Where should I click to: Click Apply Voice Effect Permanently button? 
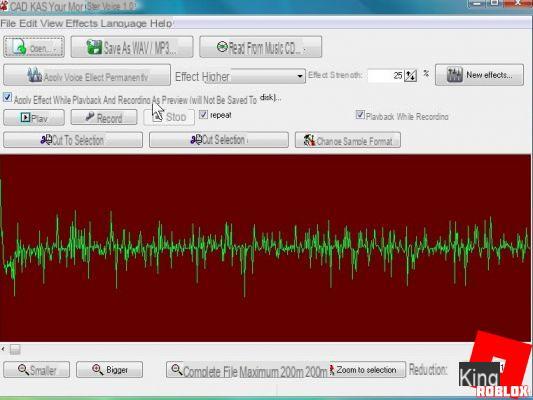point(87,75)
